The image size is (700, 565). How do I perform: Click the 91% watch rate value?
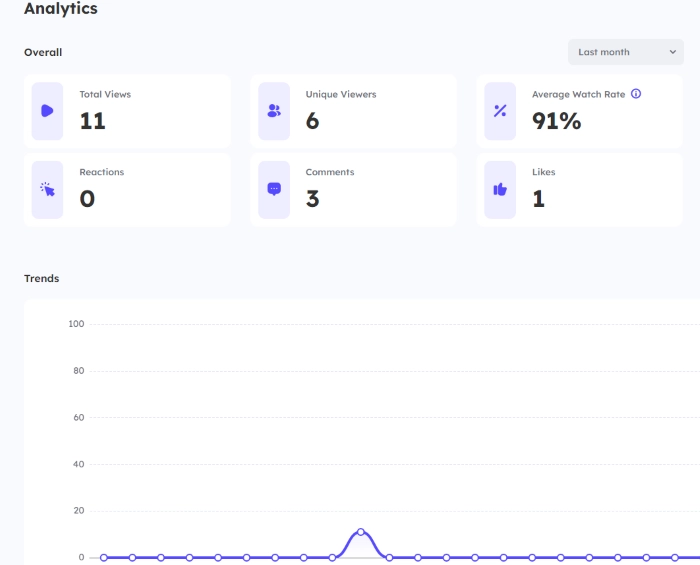(556, 121)
